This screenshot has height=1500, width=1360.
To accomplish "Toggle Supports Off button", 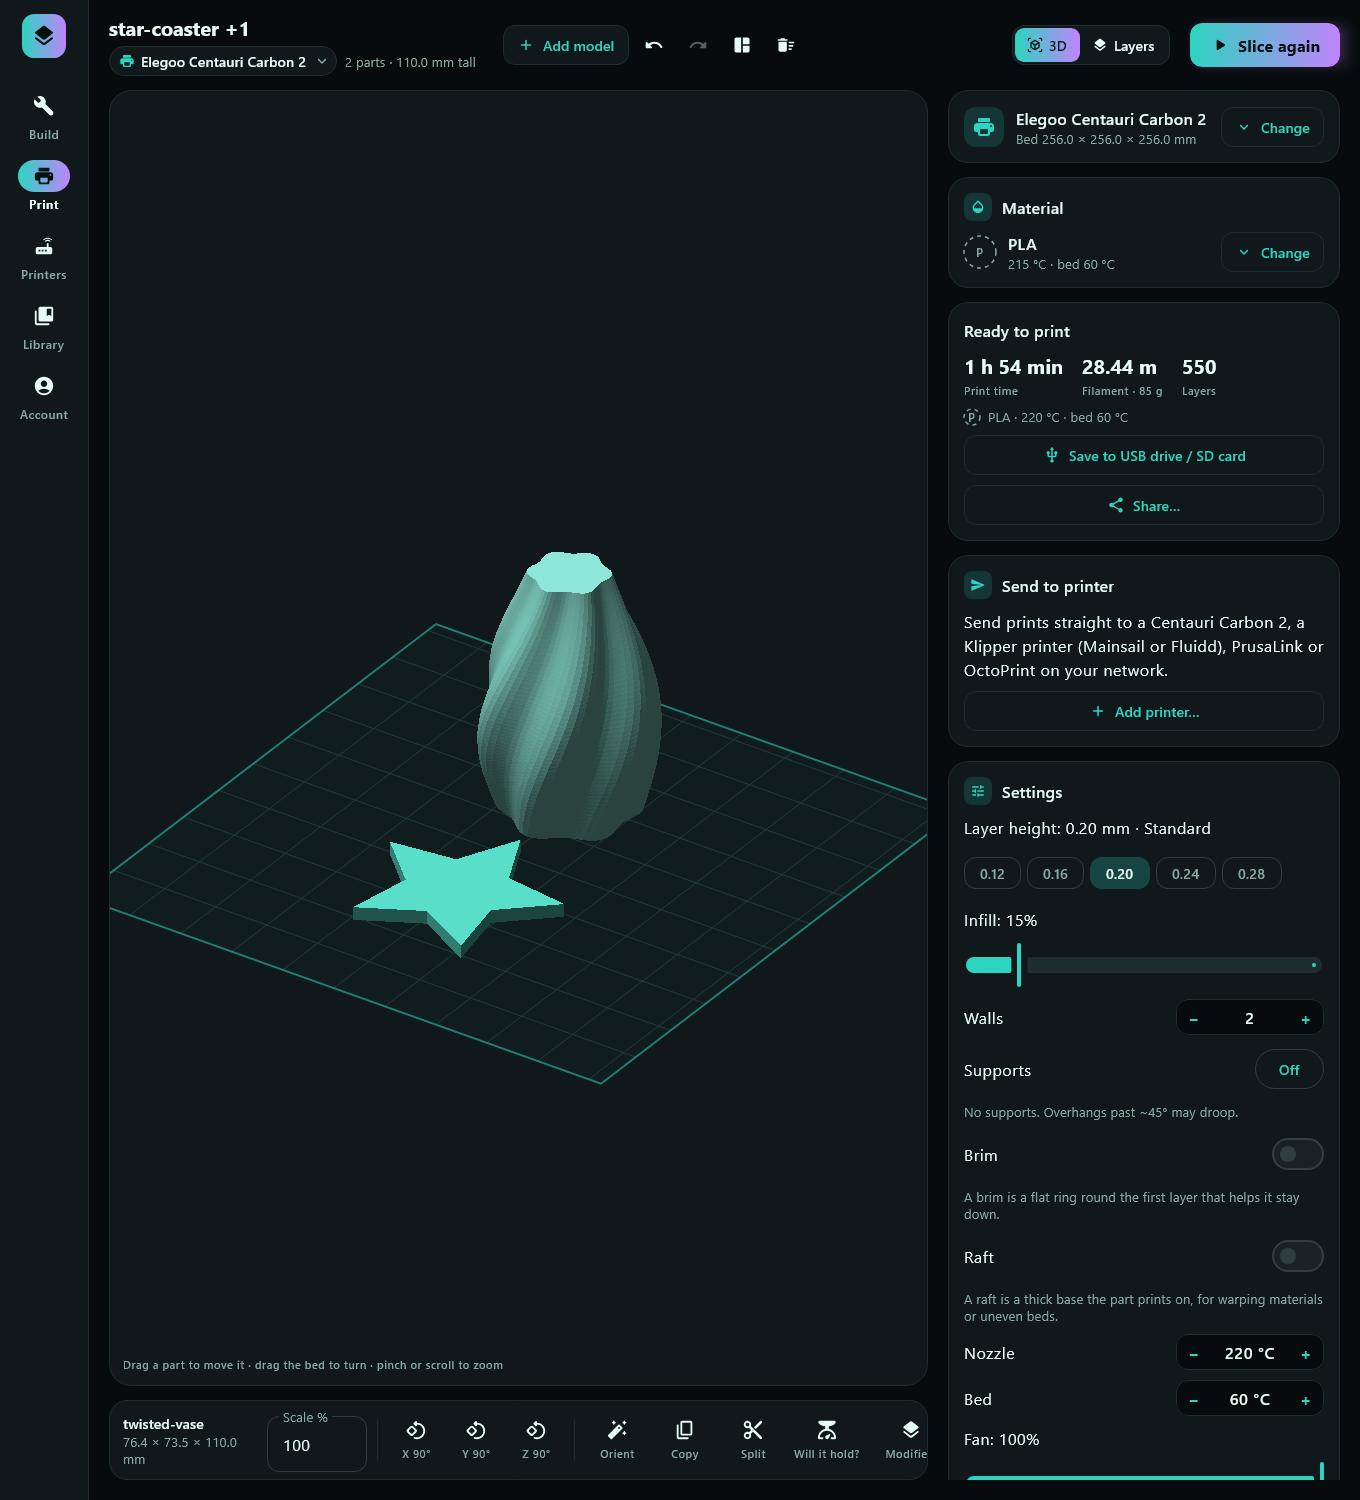I will pos(1289,1069).
